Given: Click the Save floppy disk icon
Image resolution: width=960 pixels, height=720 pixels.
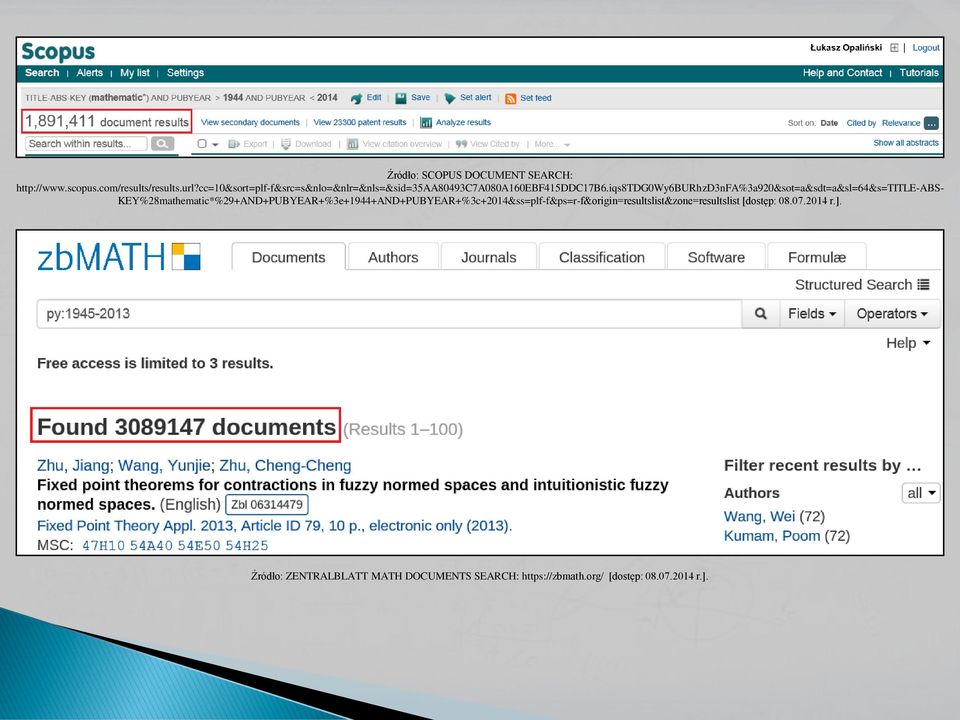Looking at the screenshot, I should click(x=401, y=98).
